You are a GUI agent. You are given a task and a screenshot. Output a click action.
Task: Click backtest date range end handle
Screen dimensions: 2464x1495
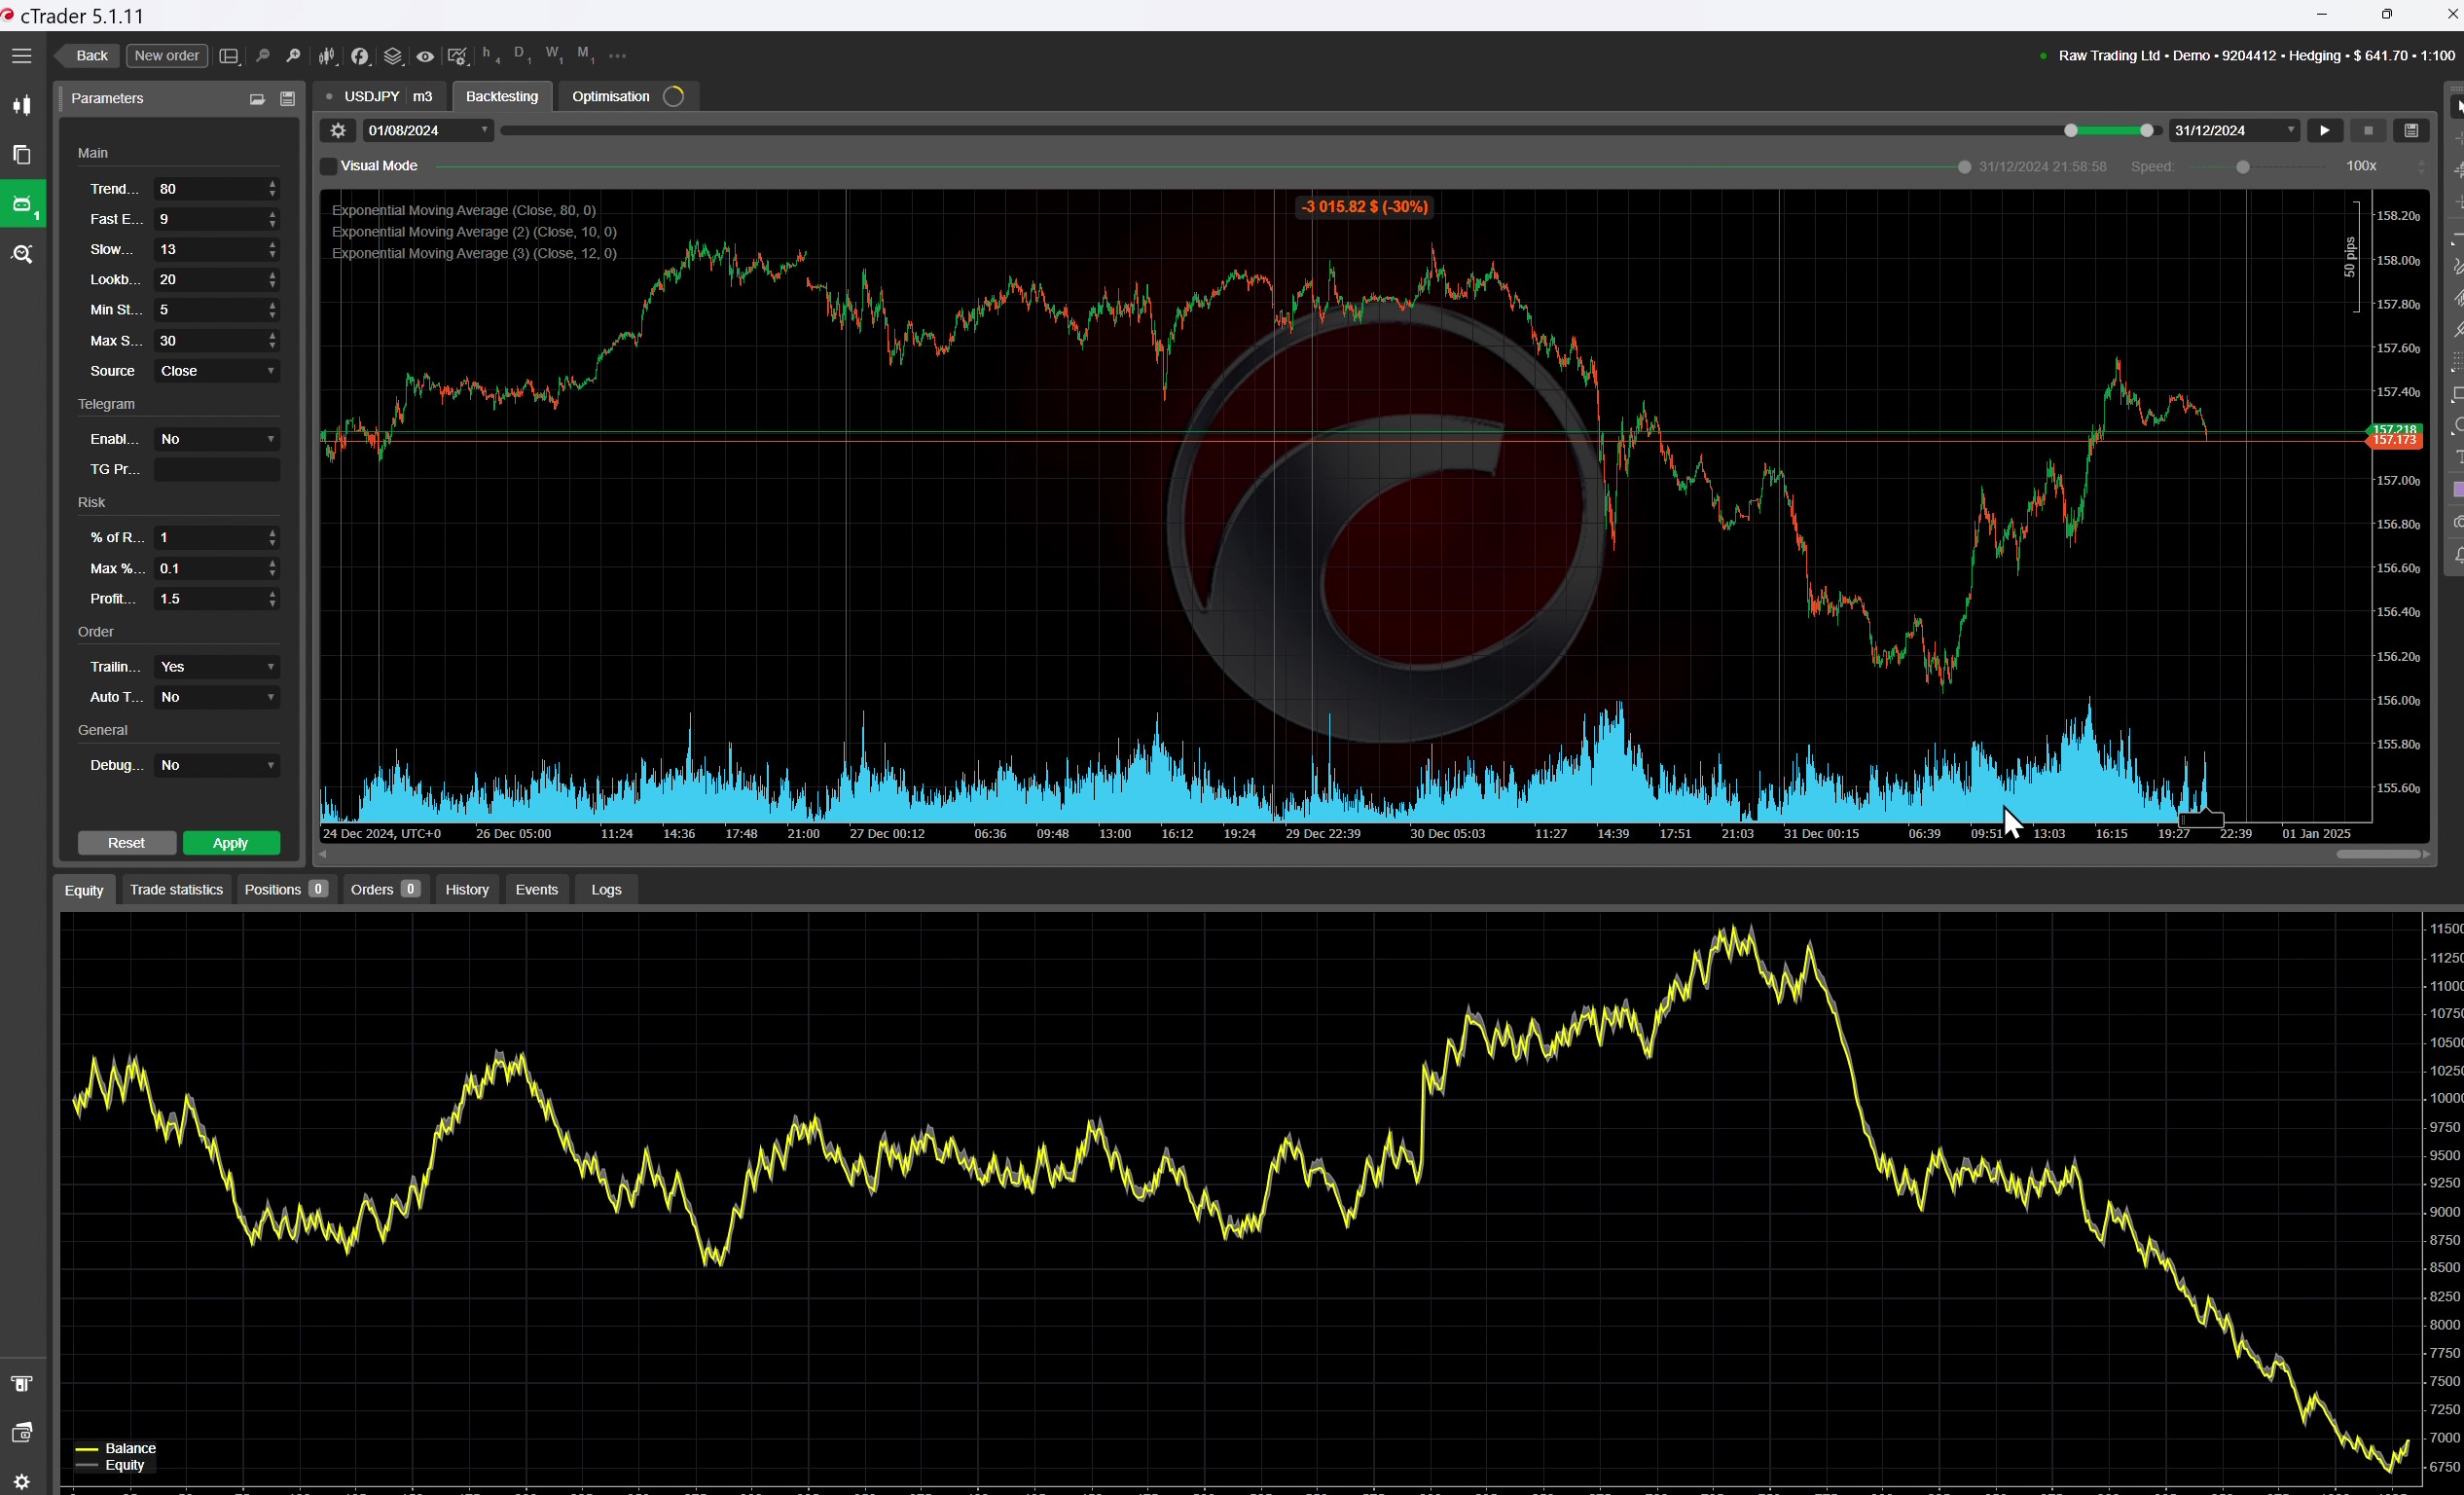[x=2147, y=130]
